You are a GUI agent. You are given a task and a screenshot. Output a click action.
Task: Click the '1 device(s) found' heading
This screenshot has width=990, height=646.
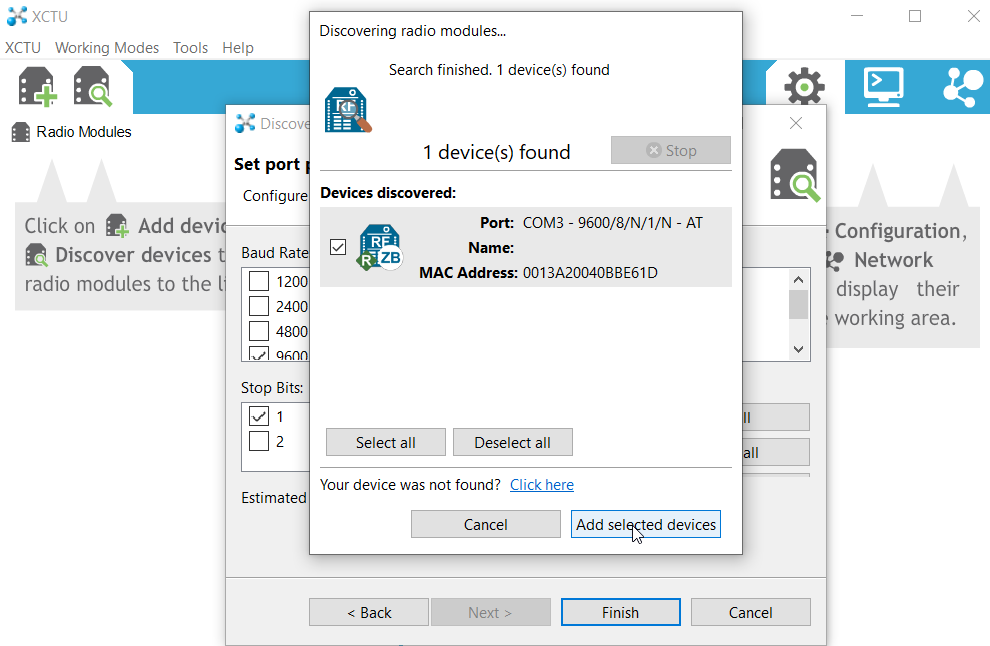[496, 152]
